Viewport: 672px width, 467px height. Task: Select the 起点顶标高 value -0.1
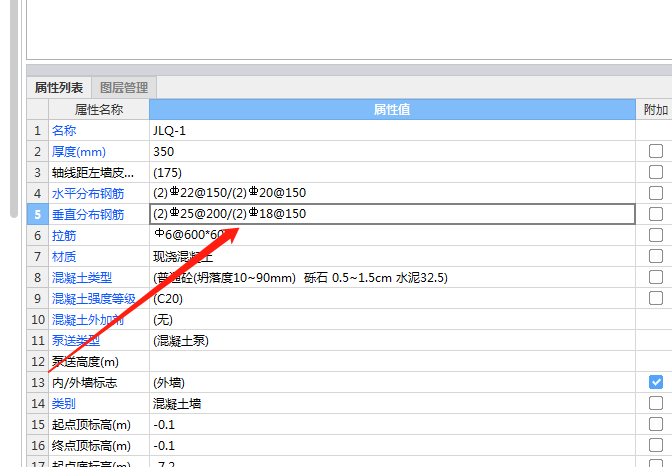392,424
